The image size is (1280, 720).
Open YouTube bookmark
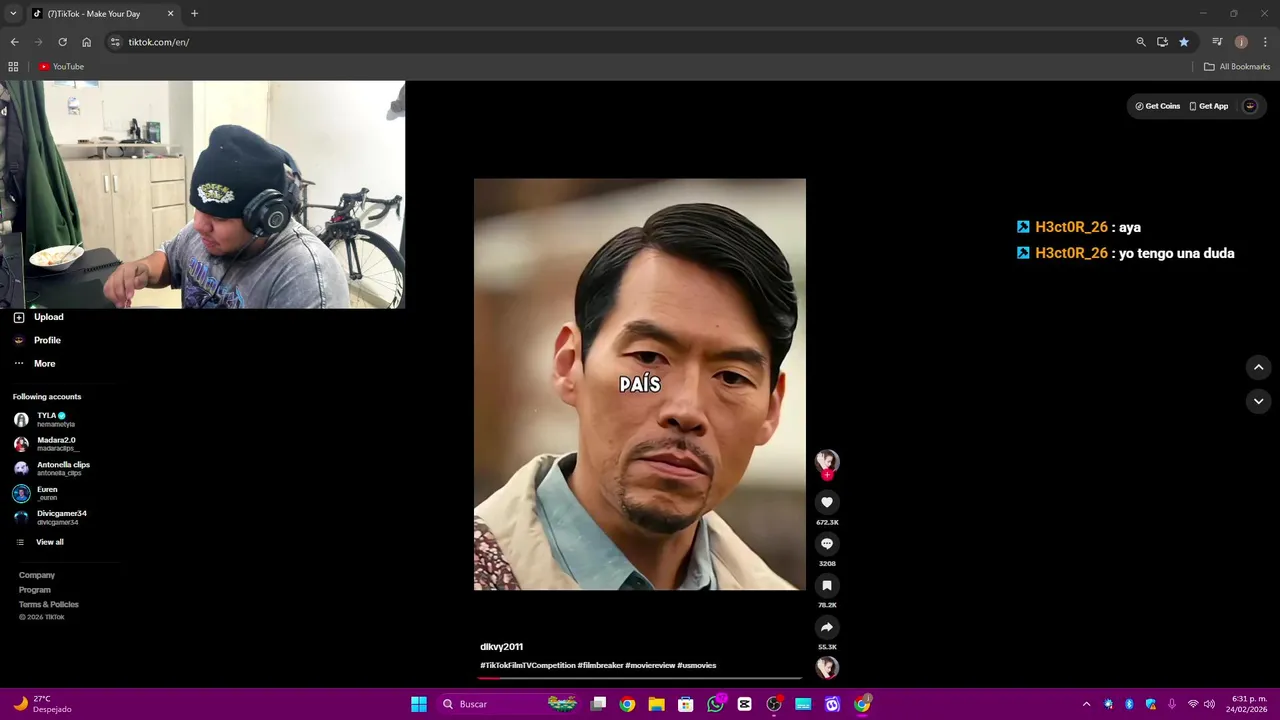coord(62,67)
